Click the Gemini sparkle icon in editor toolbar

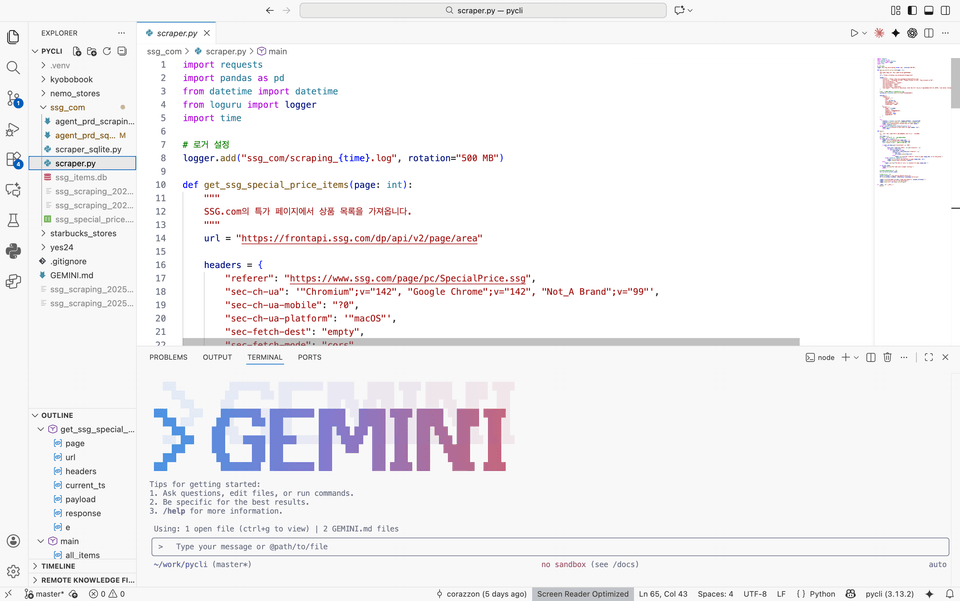(896, 33)
